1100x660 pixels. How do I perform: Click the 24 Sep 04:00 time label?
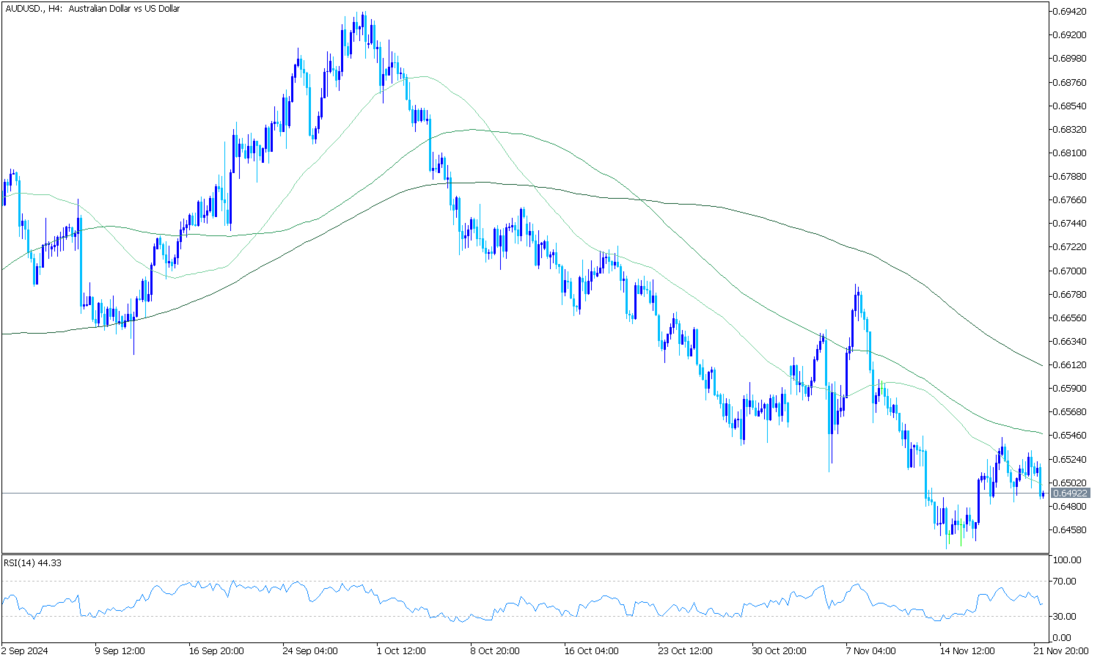[310, 651]
